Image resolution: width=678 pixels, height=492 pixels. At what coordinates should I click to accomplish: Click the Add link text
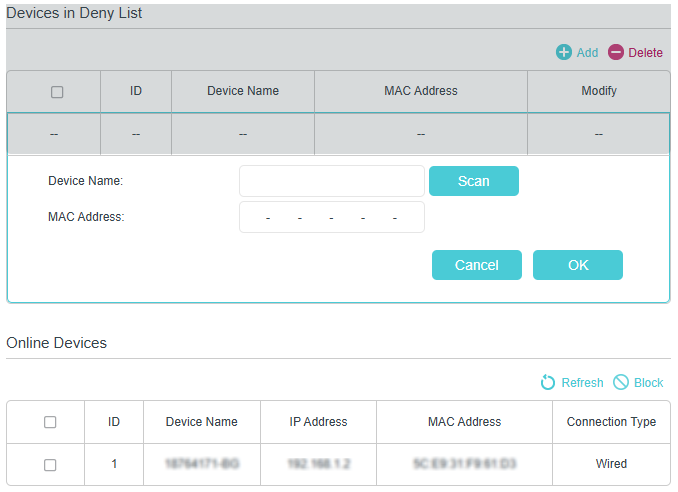click(x=588, y=53)
